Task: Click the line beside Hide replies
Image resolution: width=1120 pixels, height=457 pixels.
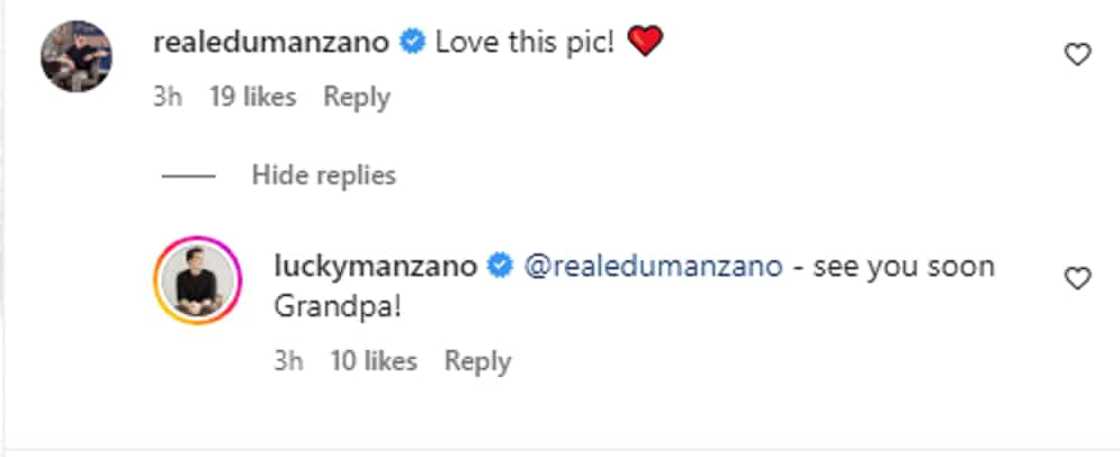Action: click(x=188, y=176)
